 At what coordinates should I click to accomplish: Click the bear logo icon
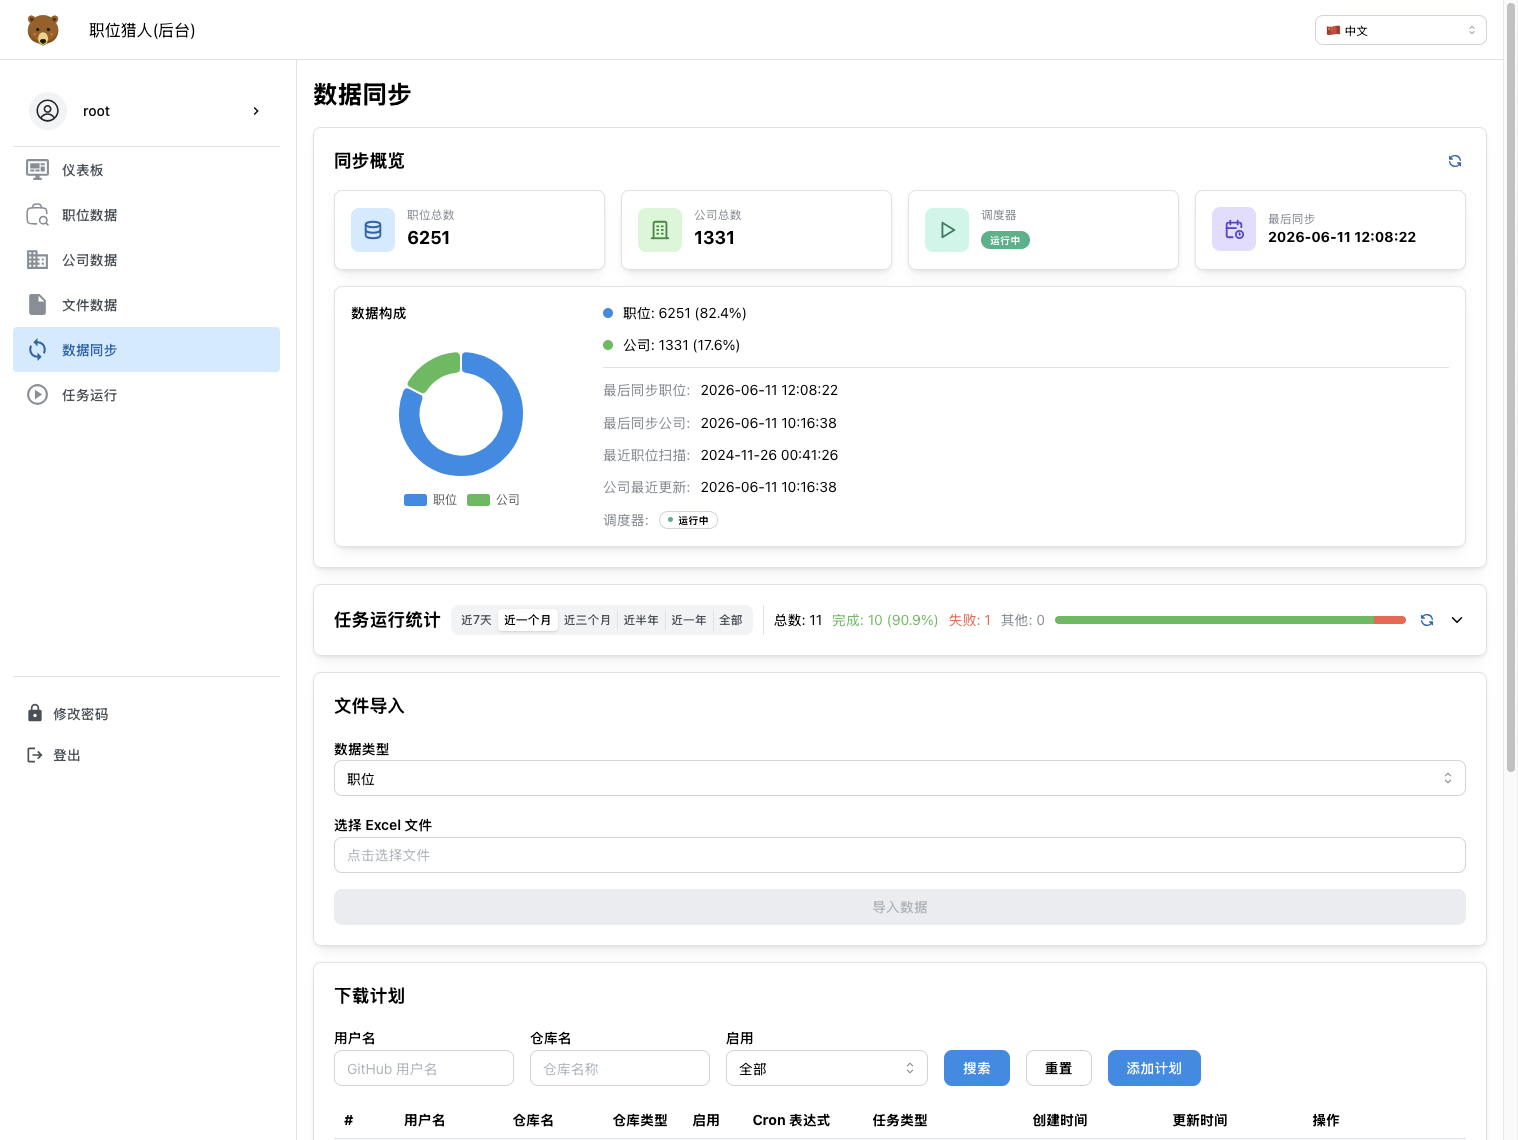click(43, 30)
